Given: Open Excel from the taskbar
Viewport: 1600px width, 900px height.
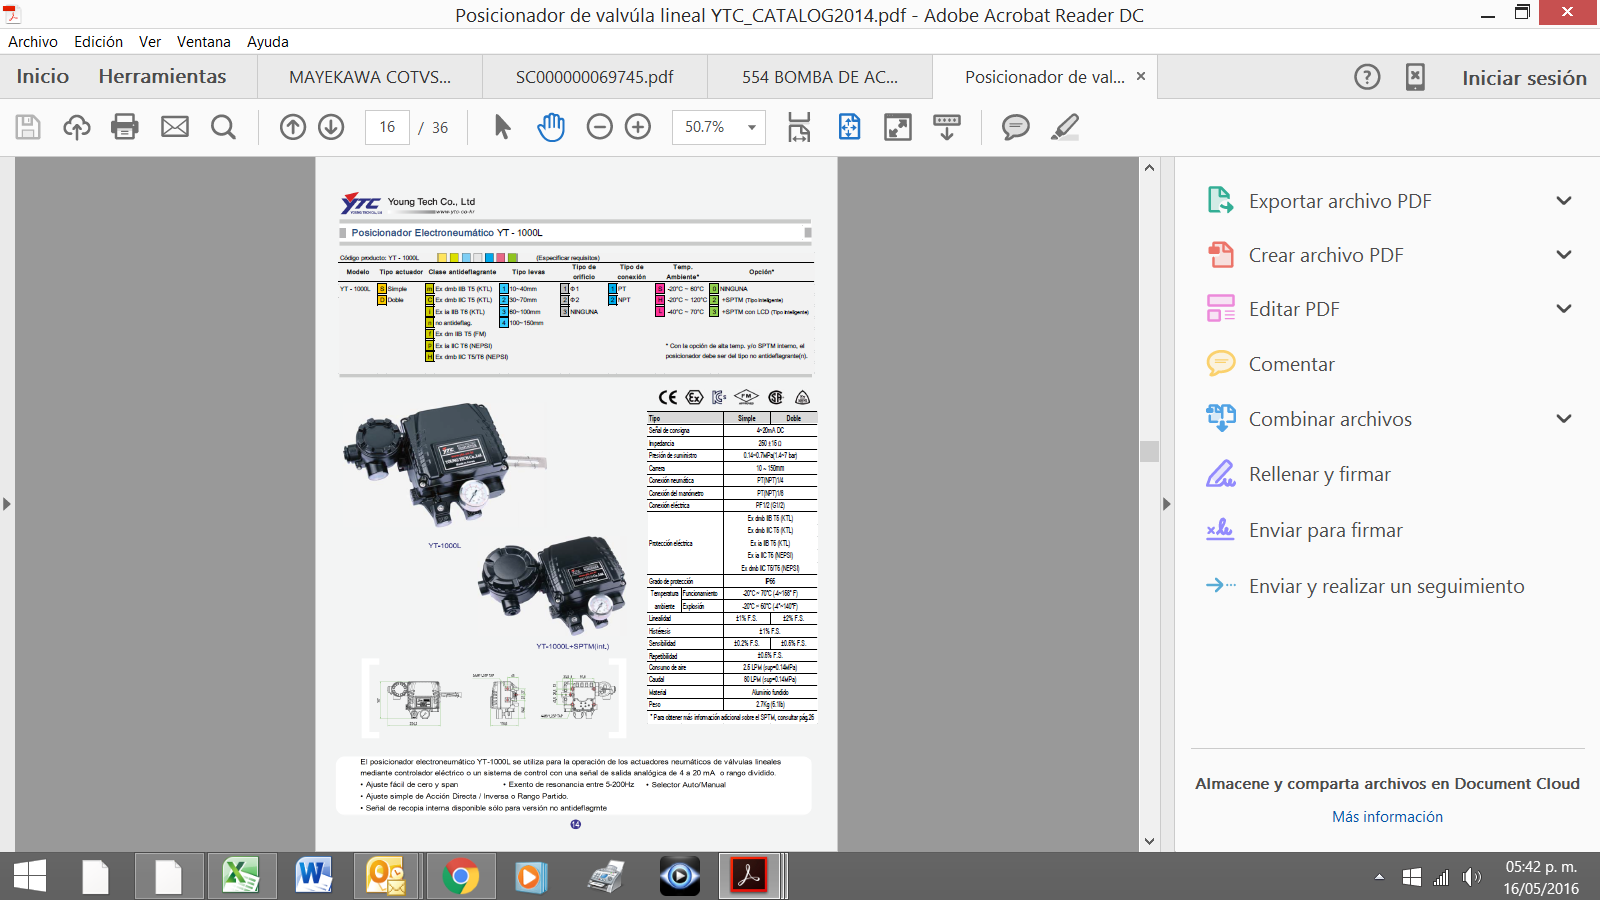Looking at the screenshot, I should (240, 877).
